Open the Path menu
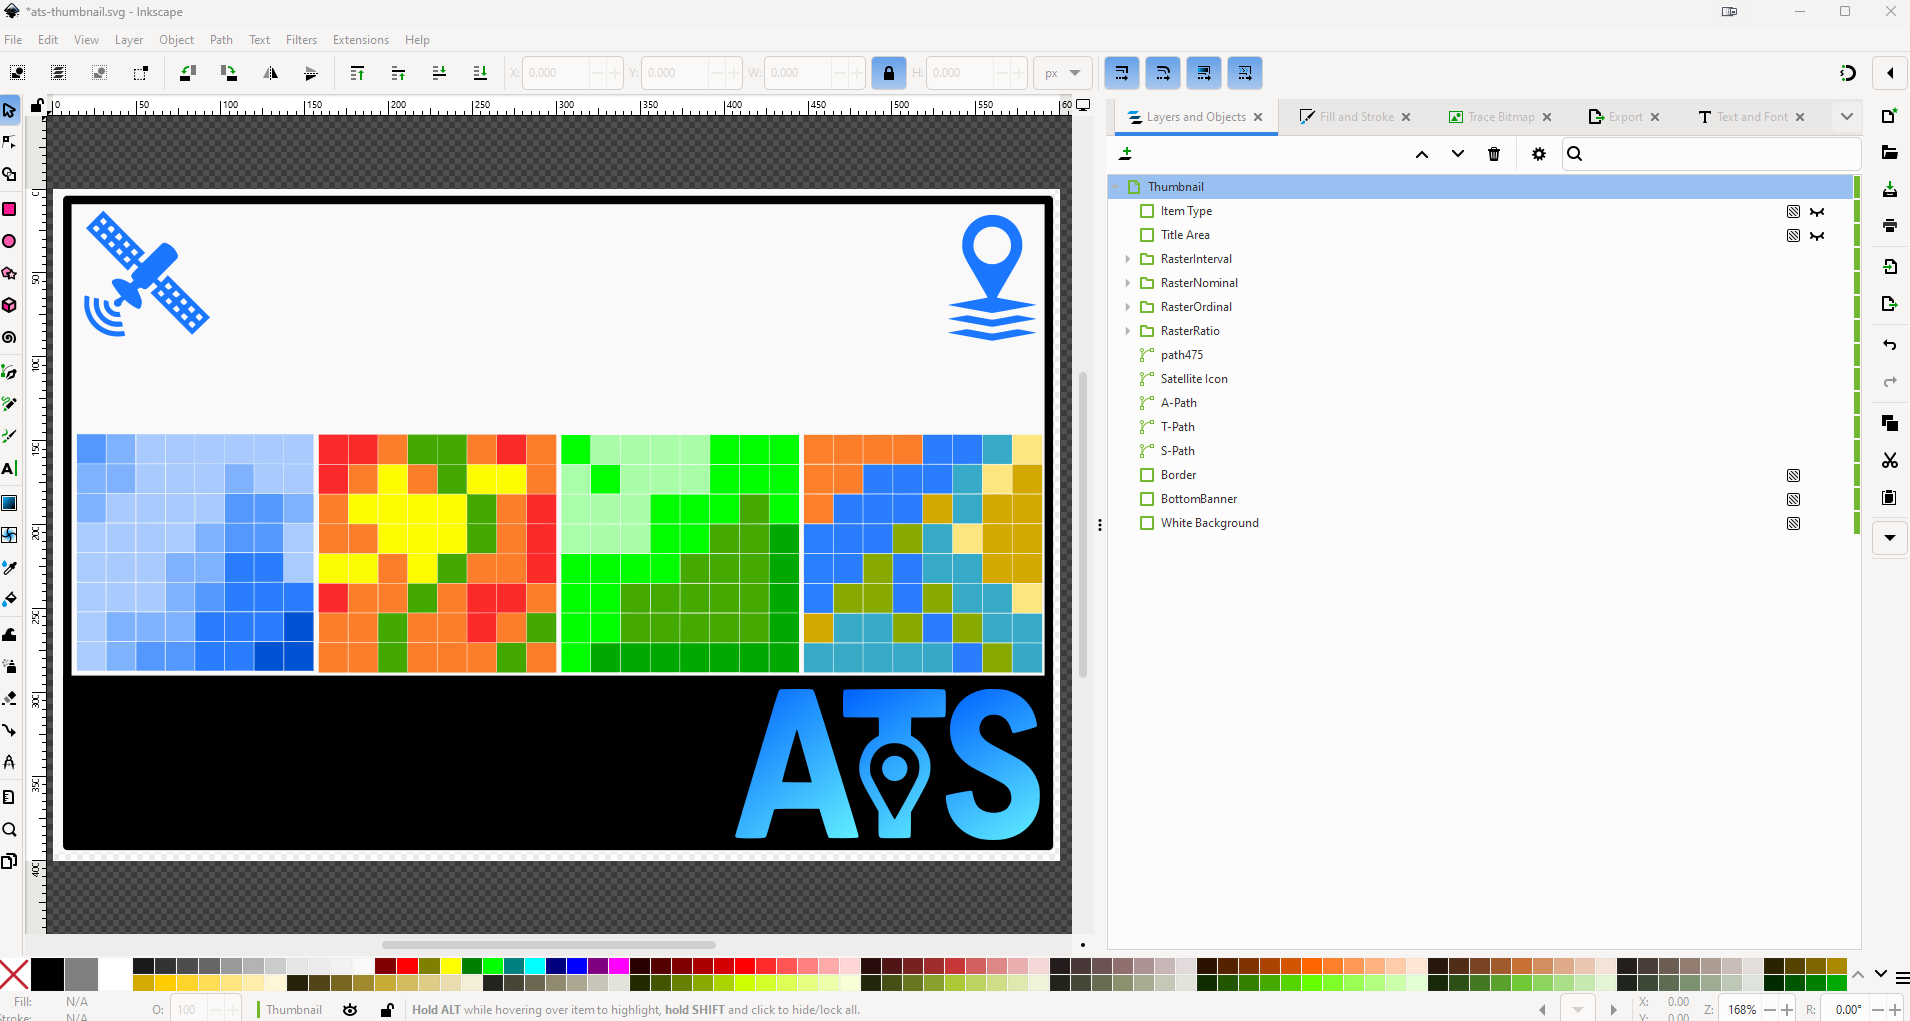Screen dimensions: 1910x1021 tap(221, 40)
